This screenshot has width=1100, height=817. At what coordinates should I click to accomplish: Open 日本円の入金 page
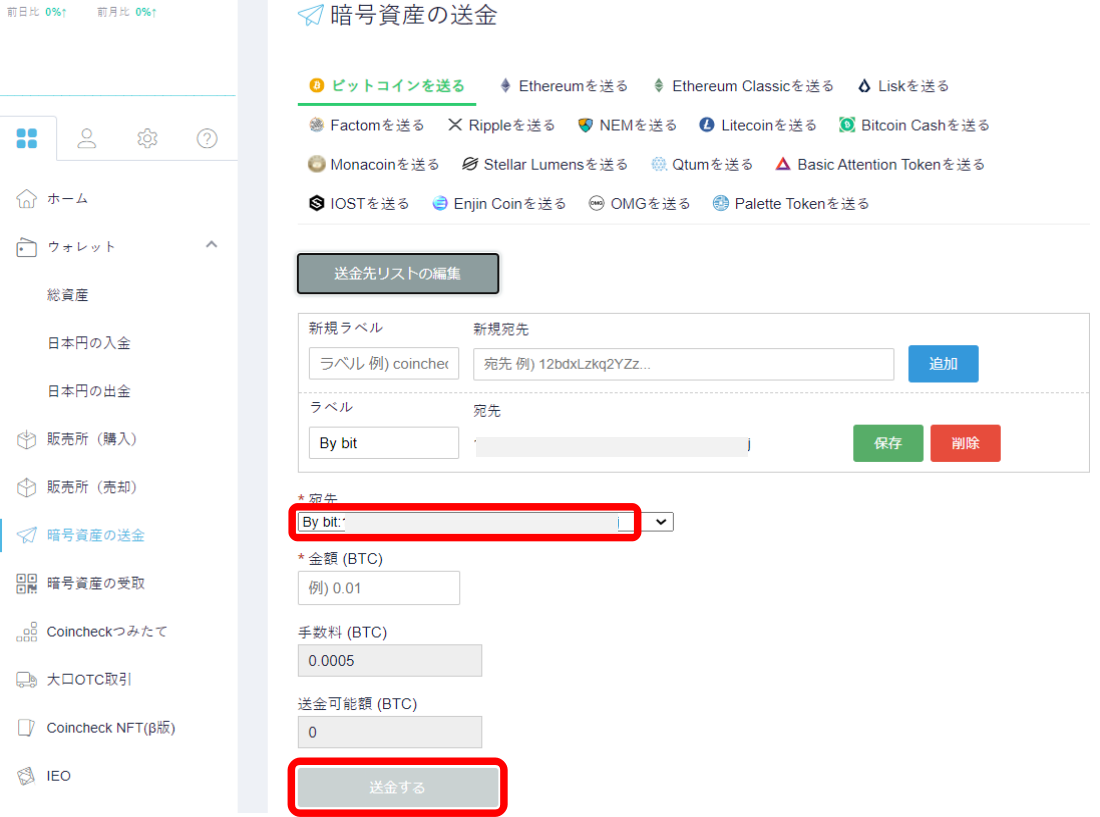tap(88, 343)
